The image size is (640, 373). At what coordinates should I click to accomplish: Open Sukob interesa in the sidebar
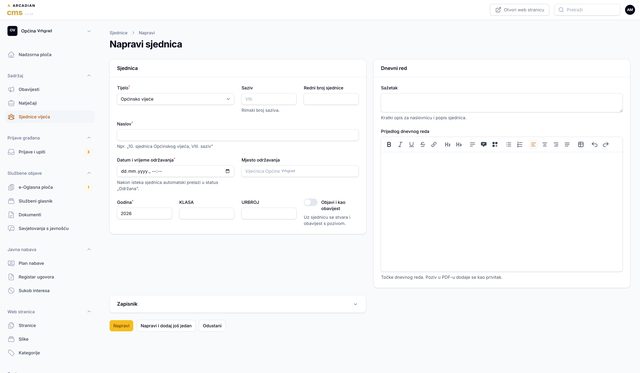50,291
